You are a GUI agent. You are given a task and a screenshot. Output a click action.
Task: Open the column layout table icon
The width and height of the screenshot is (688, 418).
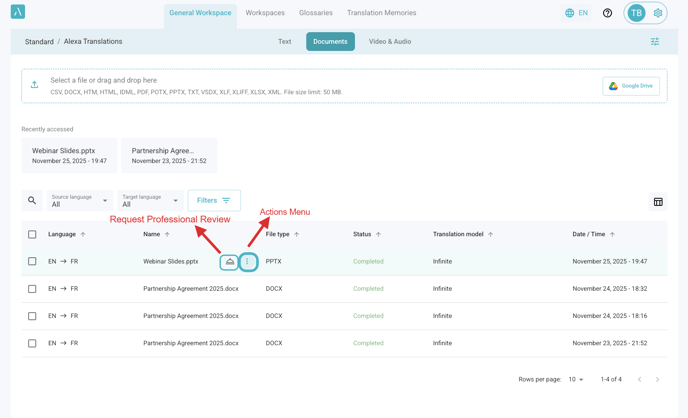[658, 202]
